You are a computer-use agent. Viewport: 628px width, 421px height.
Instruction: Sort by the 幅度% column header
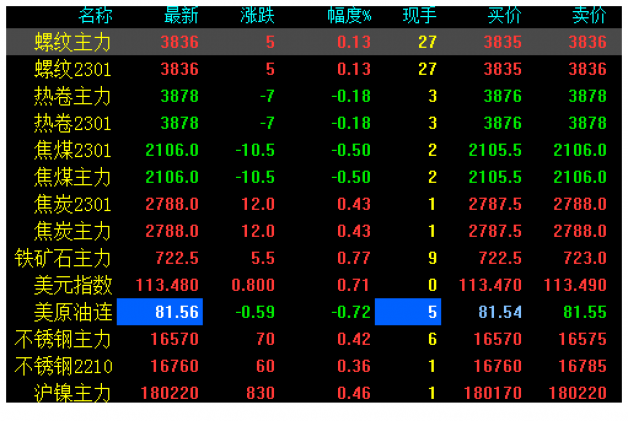click(x=349, y=15)
